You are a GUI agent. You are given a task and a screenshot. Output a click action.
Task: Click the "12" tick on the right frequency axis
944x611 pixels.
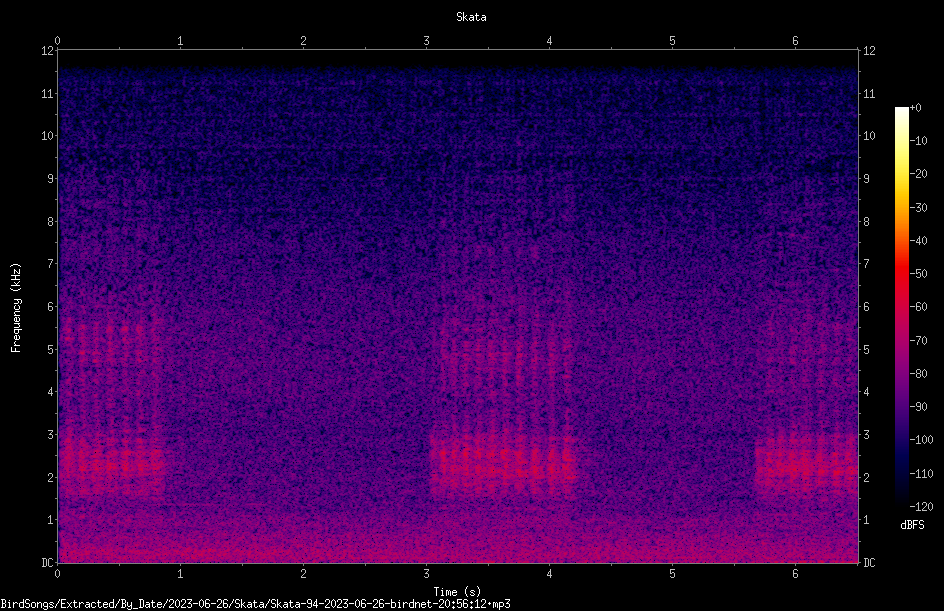869,51
